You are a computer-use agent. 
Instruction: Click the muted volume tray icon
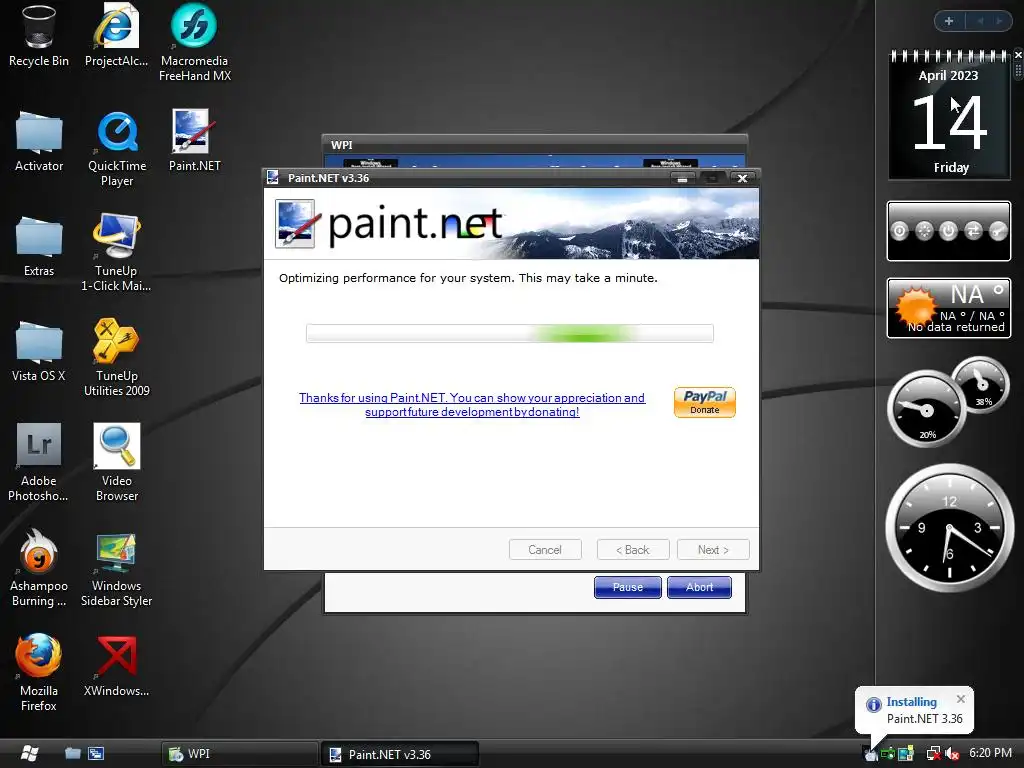952,754
